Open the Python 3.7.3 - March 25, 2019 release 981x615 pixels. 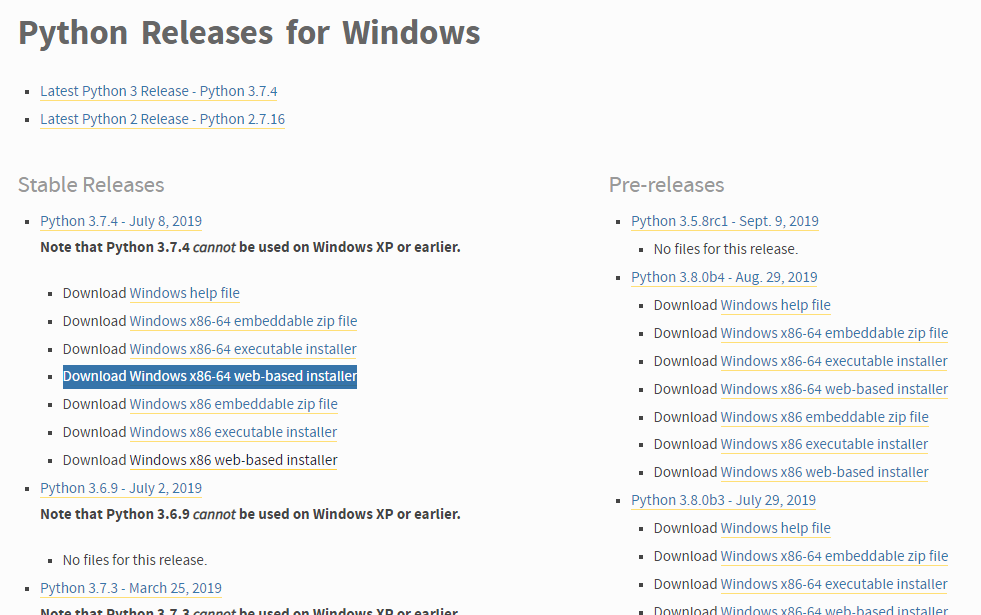click(130, 587)
